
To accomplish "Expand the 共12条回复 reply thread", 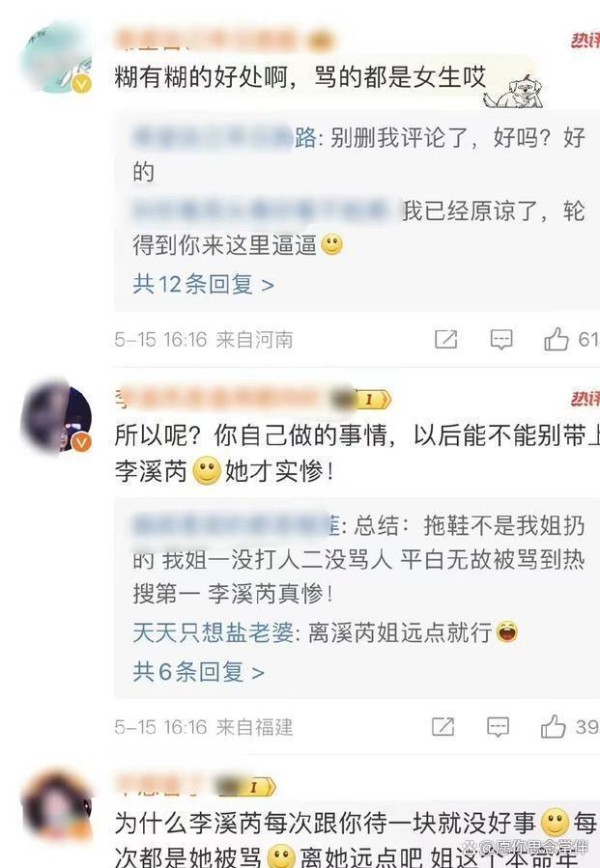I will point(204,285).
